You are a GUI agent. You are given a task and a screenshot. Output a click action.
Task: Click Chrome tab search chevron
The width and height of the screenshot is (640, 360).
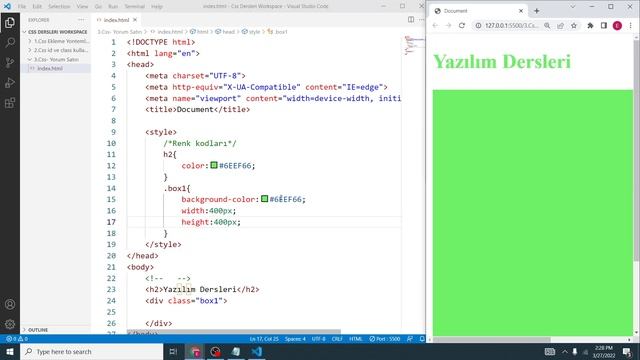coord(573,7)
